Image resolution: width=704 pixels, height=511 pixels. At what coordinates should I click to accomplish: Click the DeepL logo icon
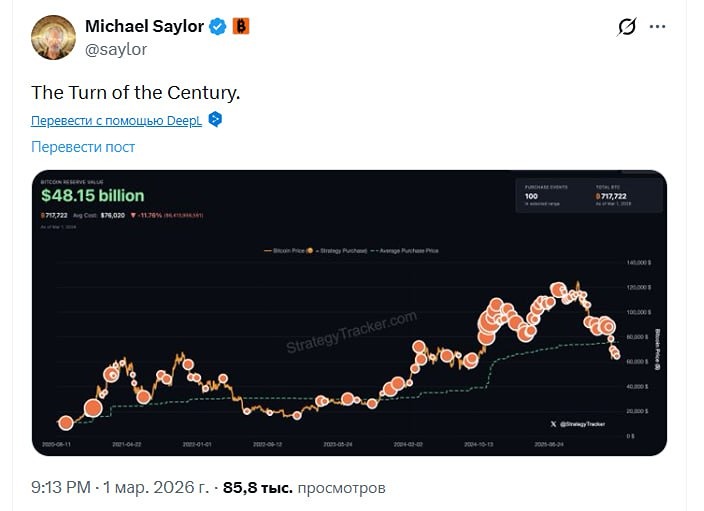coord(214,120)
